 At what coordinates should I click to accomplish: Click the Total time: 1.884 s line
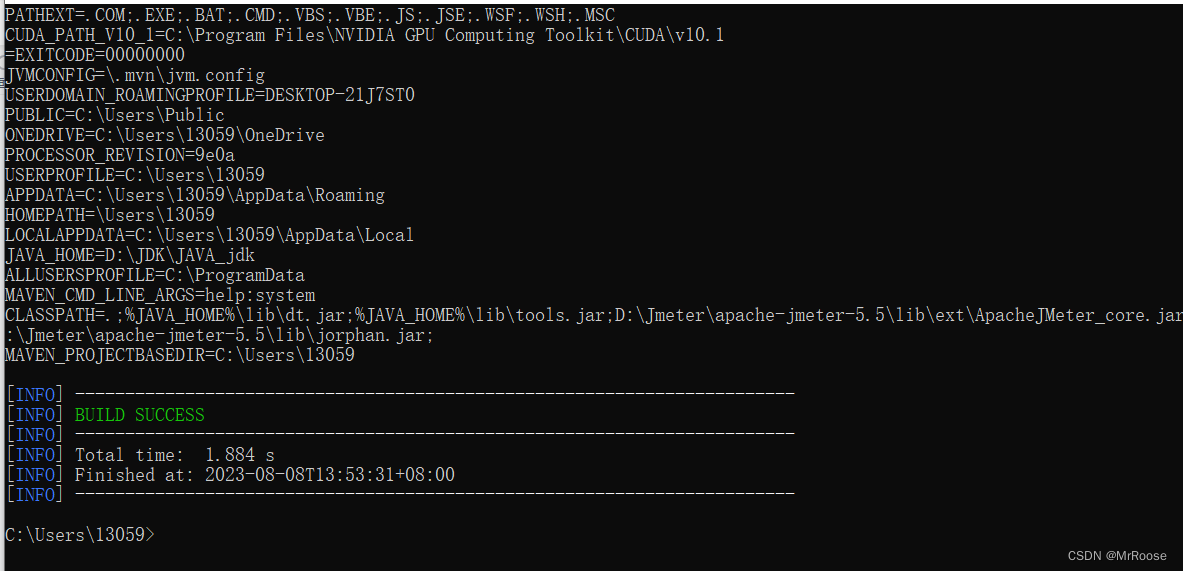(174, 456)
